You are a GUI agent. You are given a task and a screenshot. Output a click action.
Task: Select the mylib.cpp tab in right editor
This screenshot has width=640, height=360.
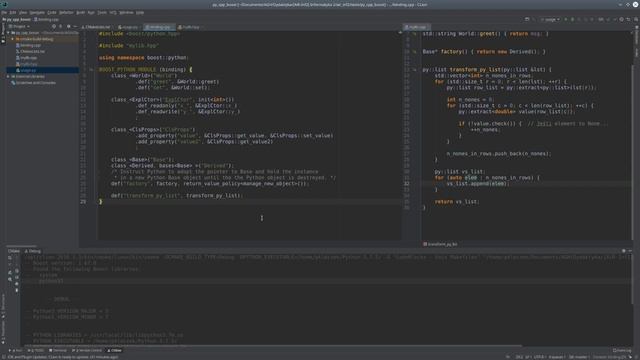pos(416,27)
